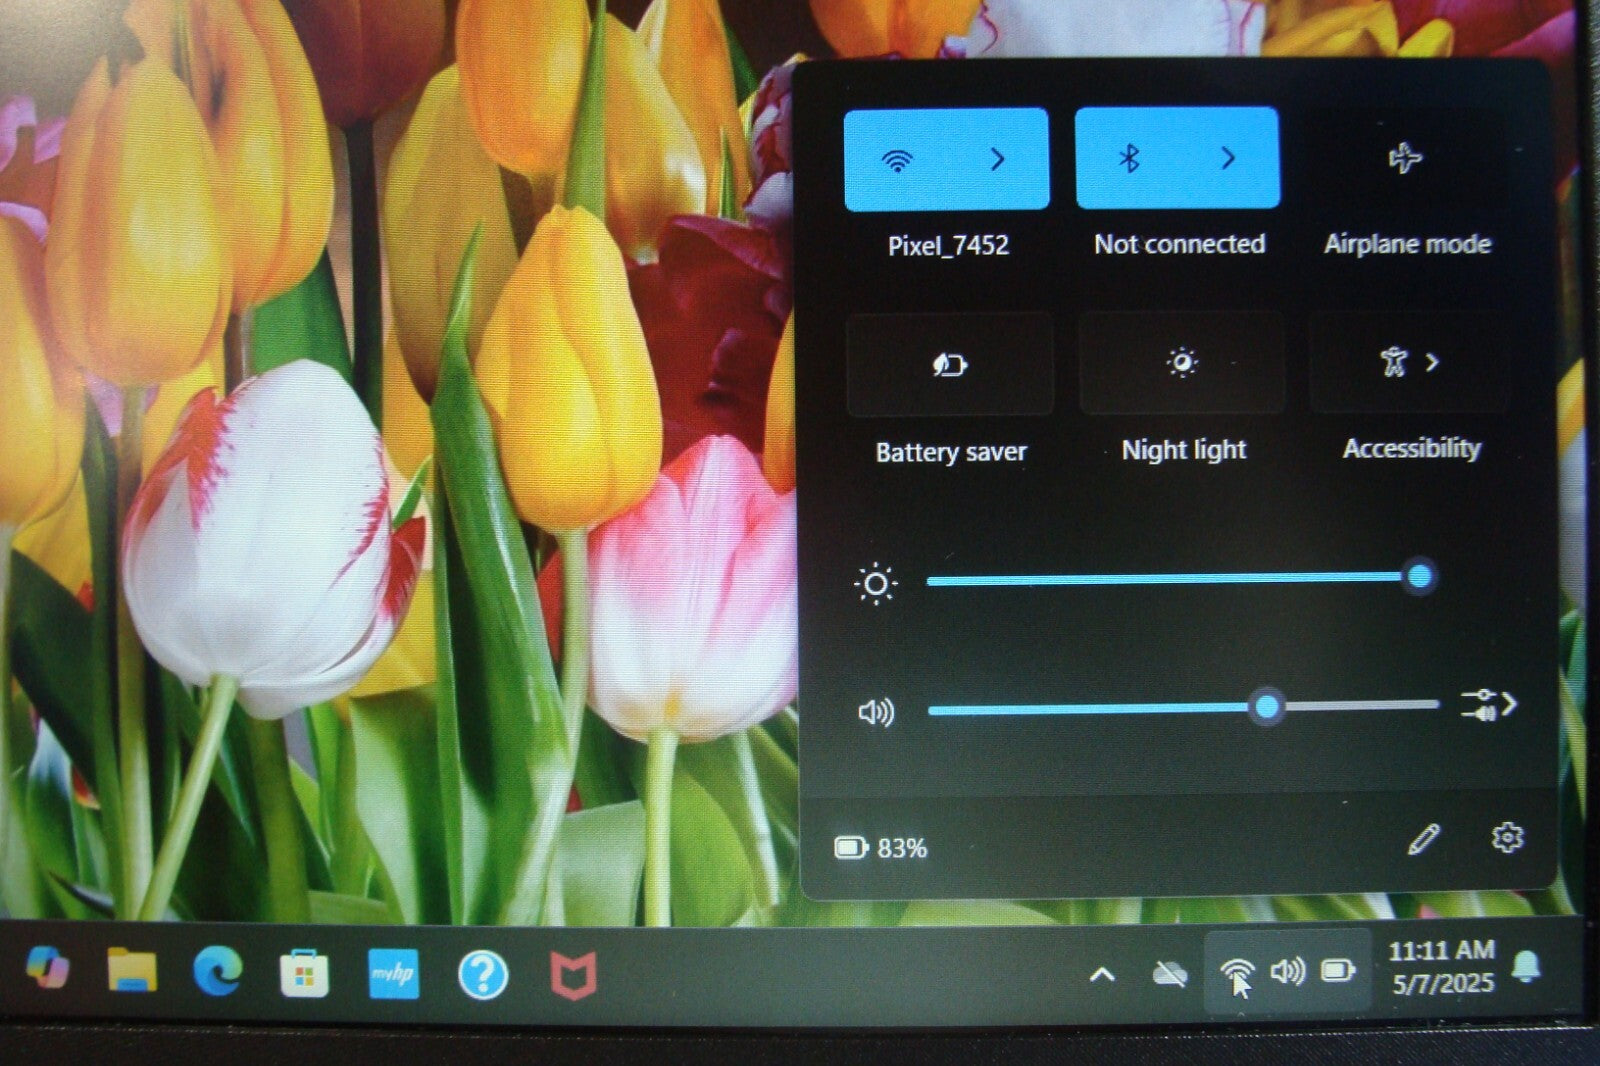The height and width of the screenshot is (1066, 1600).
Task: Click the pencil edit quick settings icon
Action: pyautogui.click(x=1423, y=840)
